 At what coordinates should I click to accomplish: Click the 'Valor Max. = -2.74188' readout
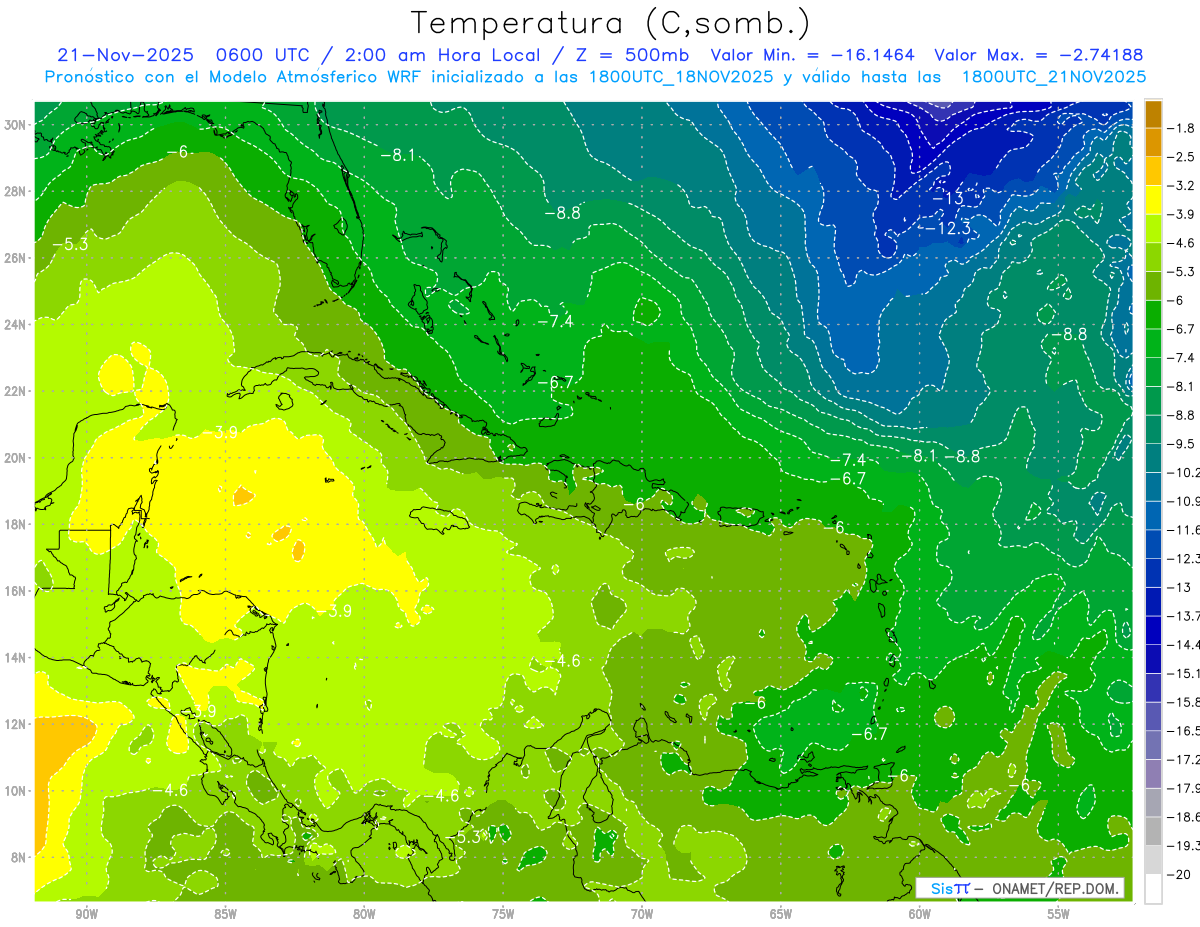[1038, 55]
